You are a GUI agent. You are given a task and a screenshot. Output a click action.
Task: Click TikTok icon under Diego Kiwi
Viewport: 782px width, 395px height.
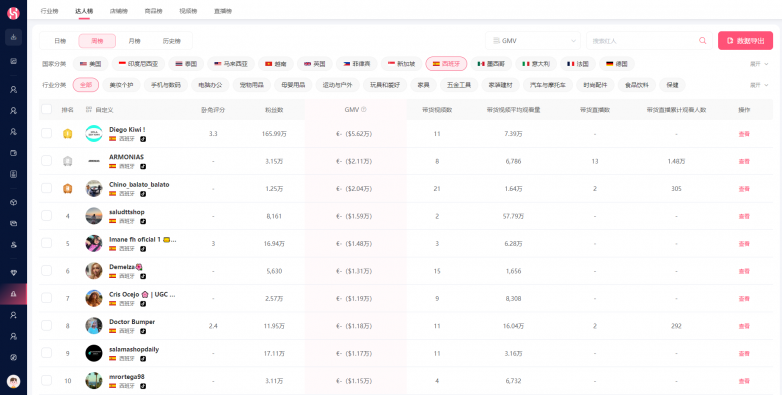click(143, 139)
